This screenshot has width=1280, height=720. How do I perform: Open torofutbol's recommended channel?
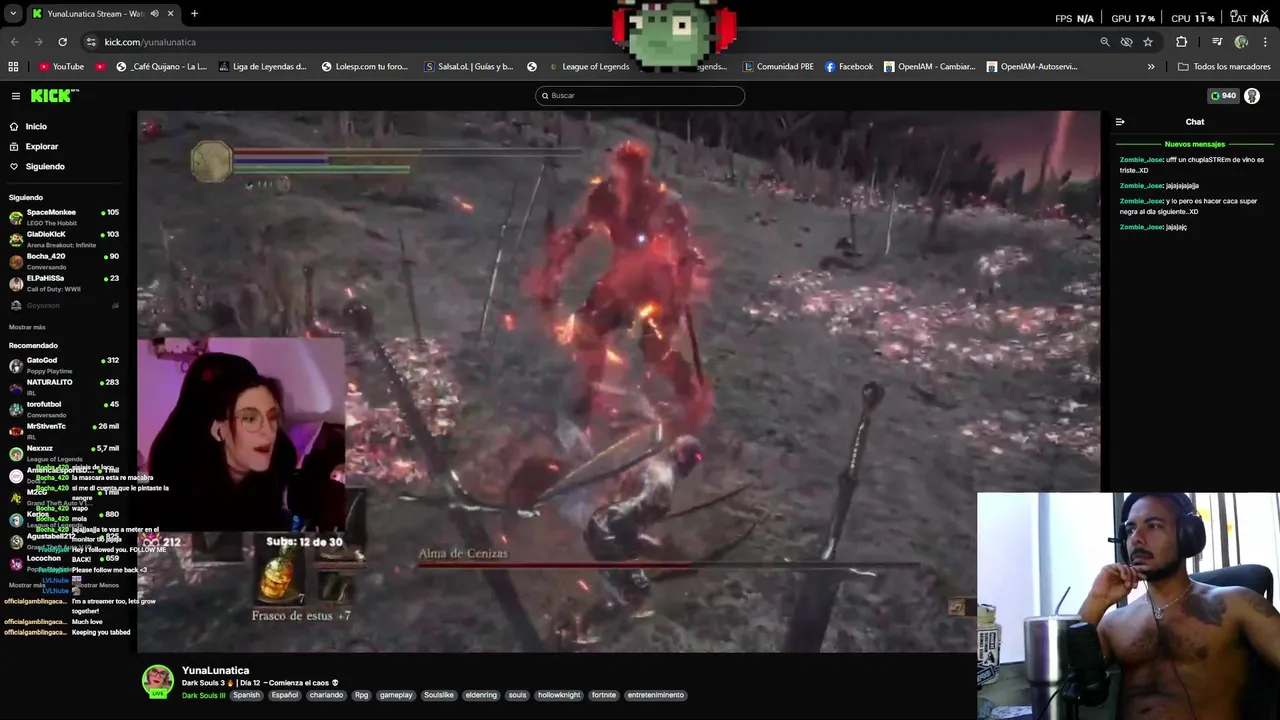click(x=64, y=408)
